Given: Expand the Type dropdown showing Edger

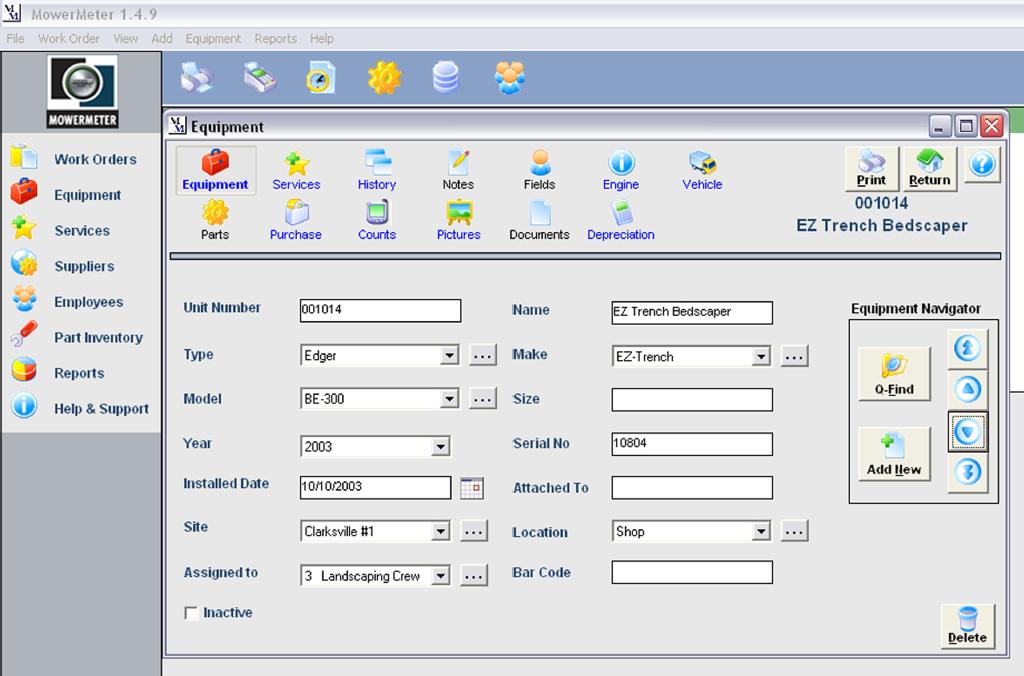Looking at the screenshot, I should 449,356.
